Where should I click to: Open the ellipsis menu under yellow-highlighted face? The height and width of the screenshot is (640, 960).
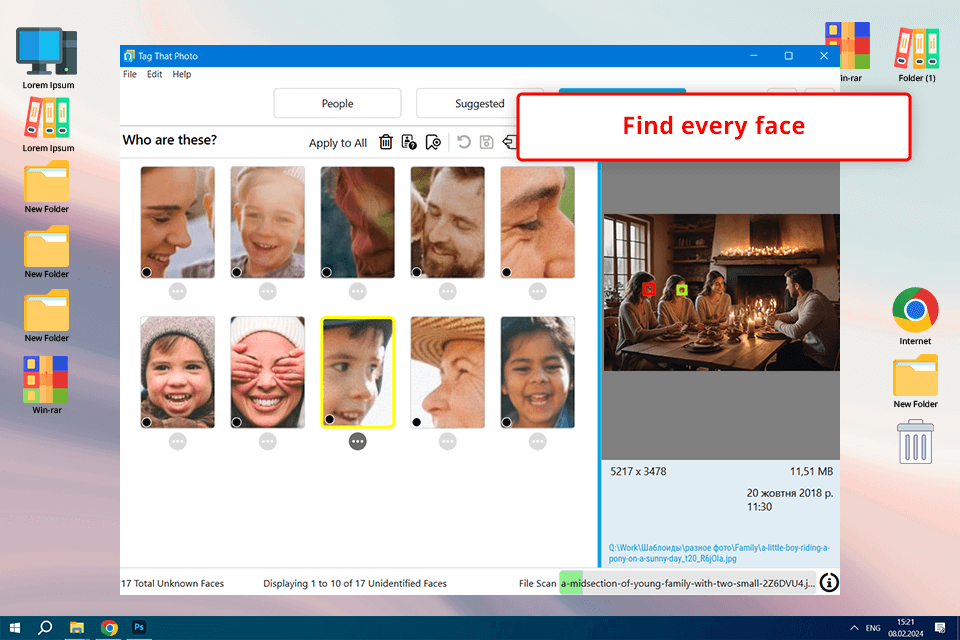click(x=358, y=441)
